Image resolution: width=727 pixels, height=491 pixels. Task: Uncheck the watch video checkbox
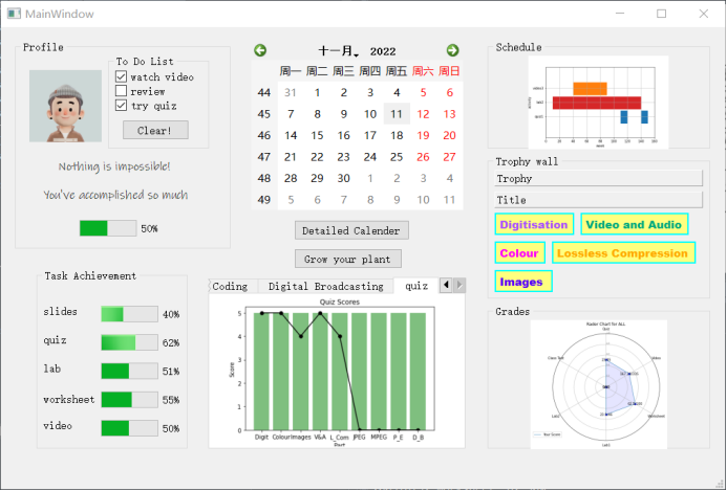click(122, 77)
